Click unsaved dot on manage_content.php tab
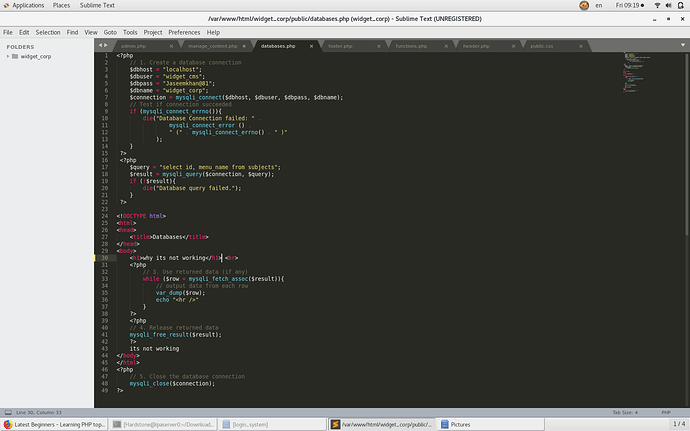 click(244, 46)
